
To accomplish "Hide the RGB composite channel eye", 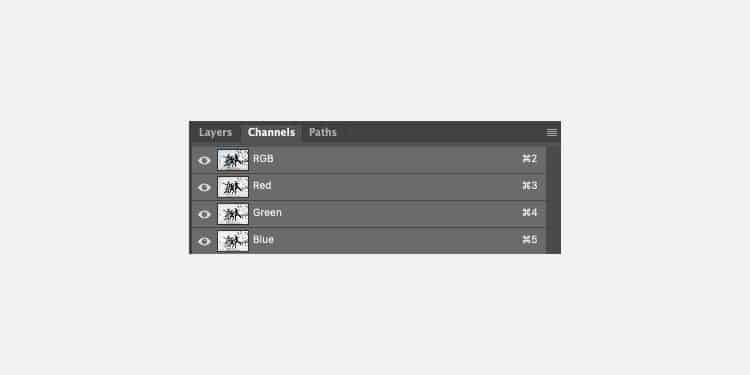I will coord(204,161).
